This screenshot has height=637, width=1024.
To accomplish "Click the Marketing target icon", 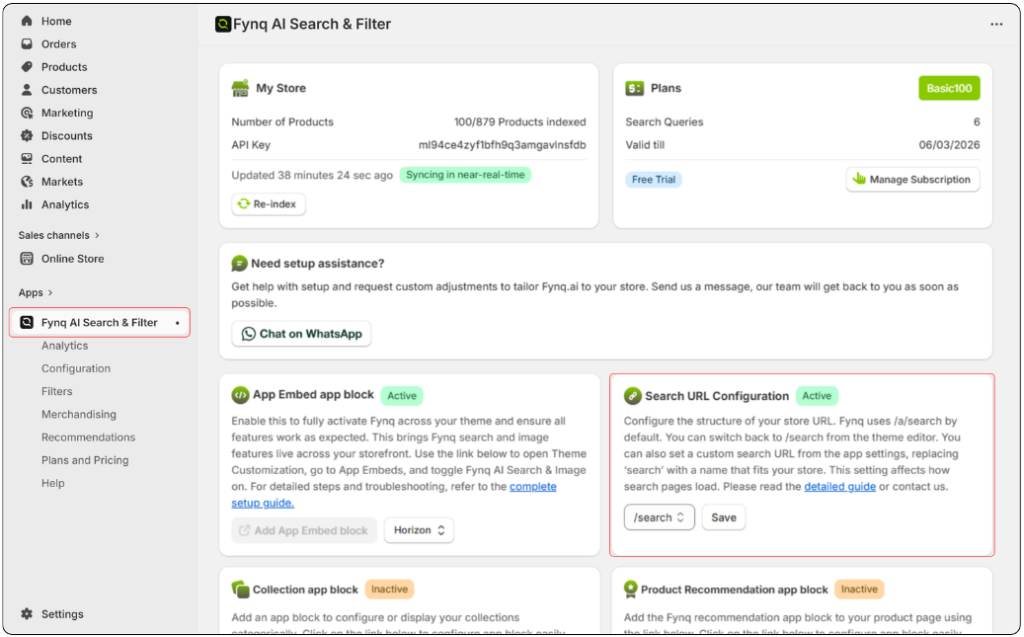I will click(27, 112).
